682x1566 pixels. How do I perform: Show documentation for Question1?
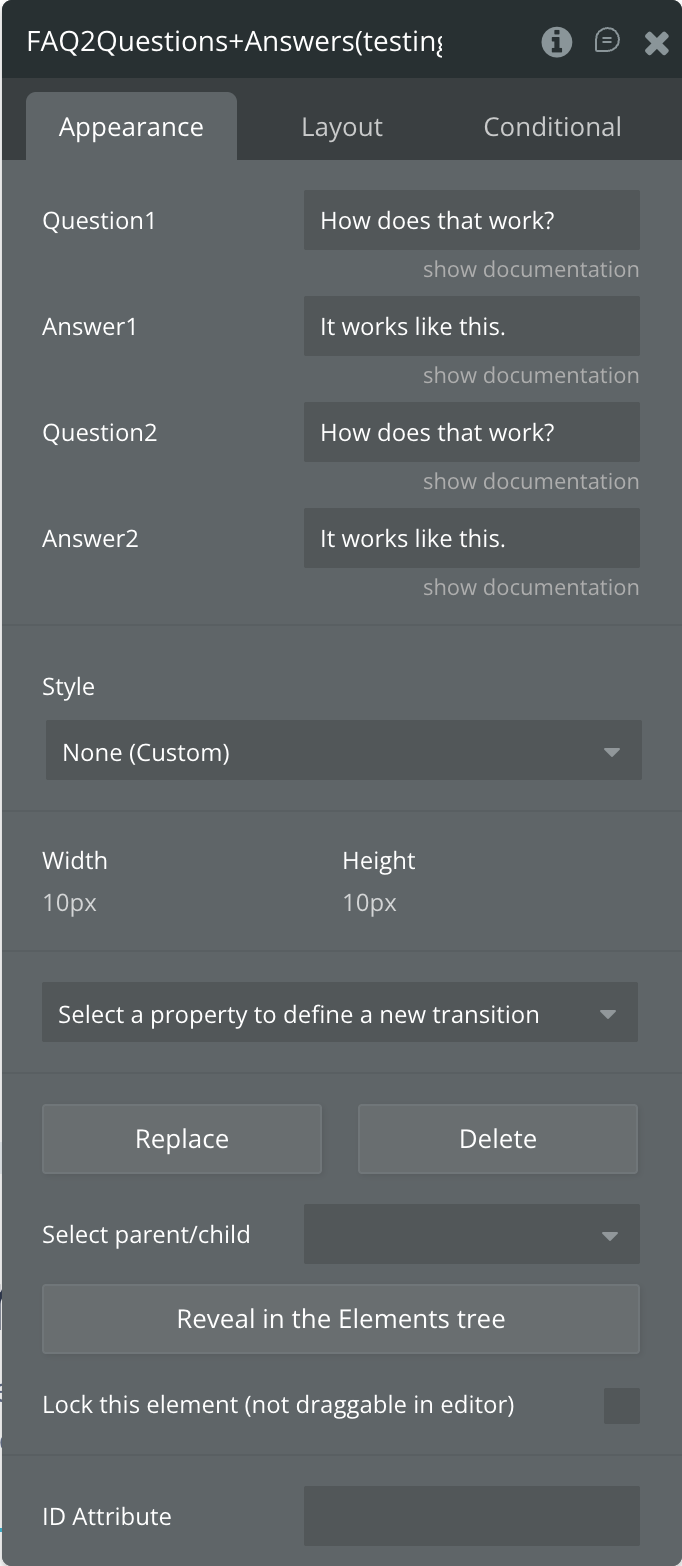pyautogui.click(x=530, y=269)
